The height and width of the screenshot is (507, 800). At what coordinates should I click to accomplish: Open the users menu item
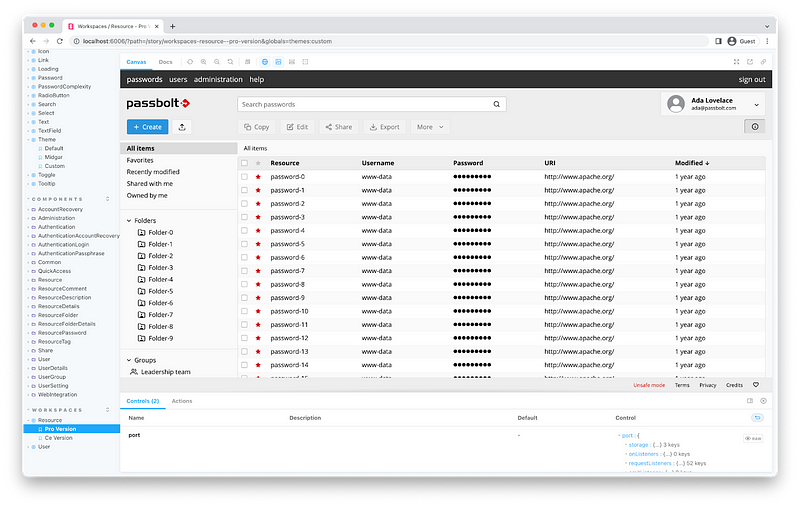tap(178, 79)
